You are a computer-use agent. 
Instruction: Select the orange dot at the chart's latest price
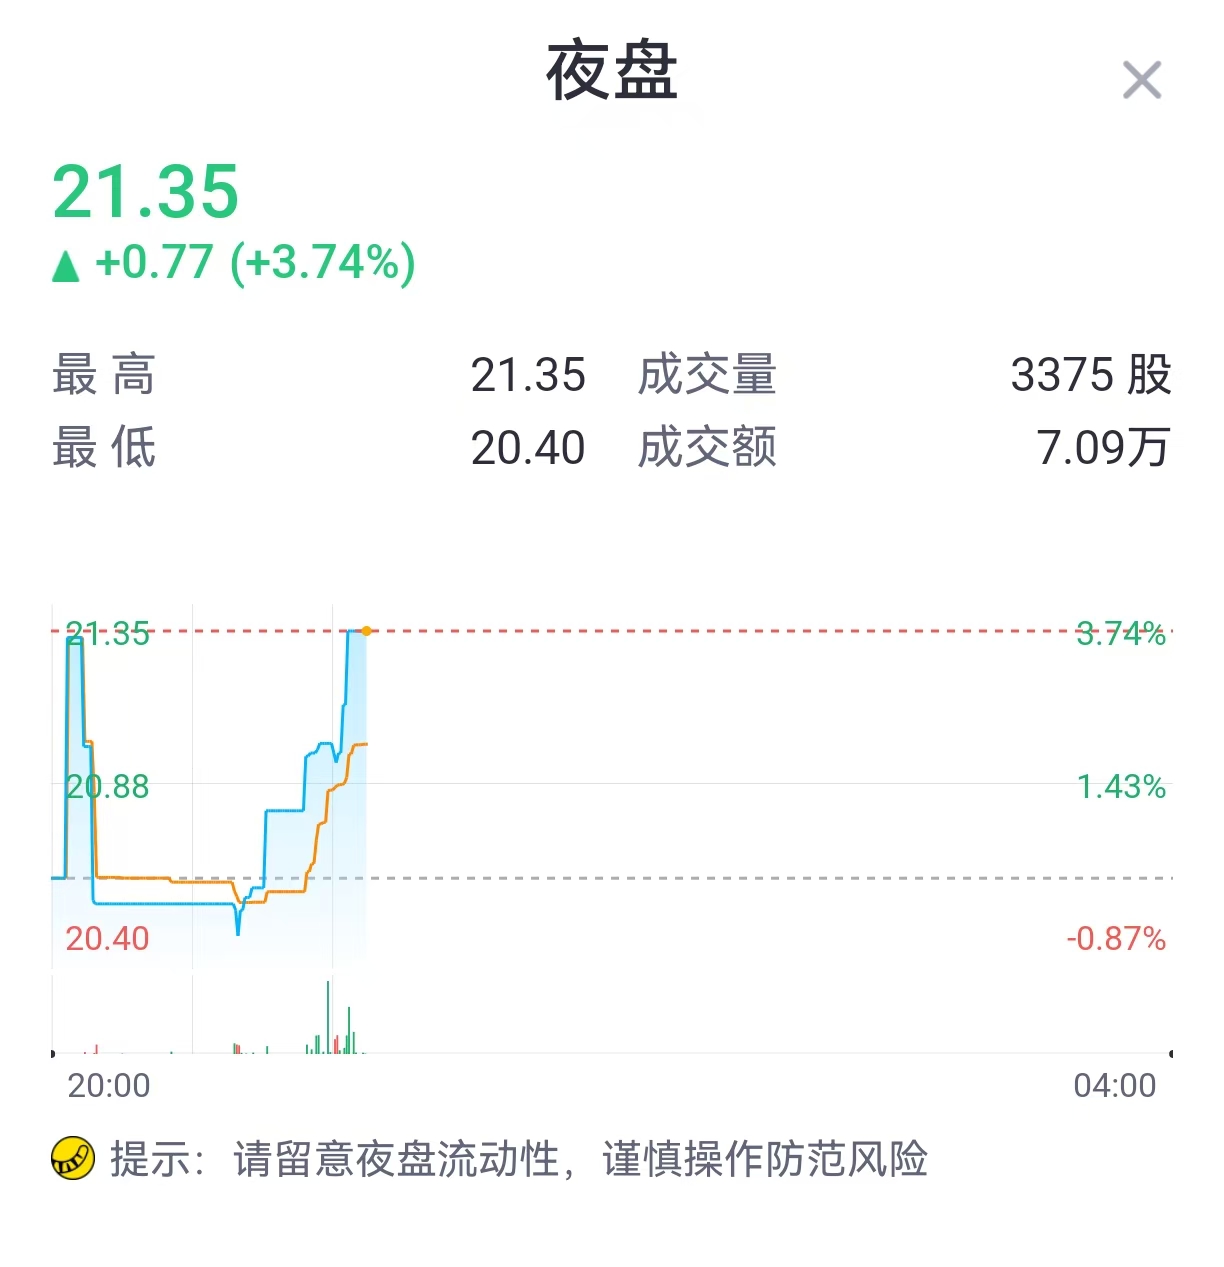click(x=367, y=631)
